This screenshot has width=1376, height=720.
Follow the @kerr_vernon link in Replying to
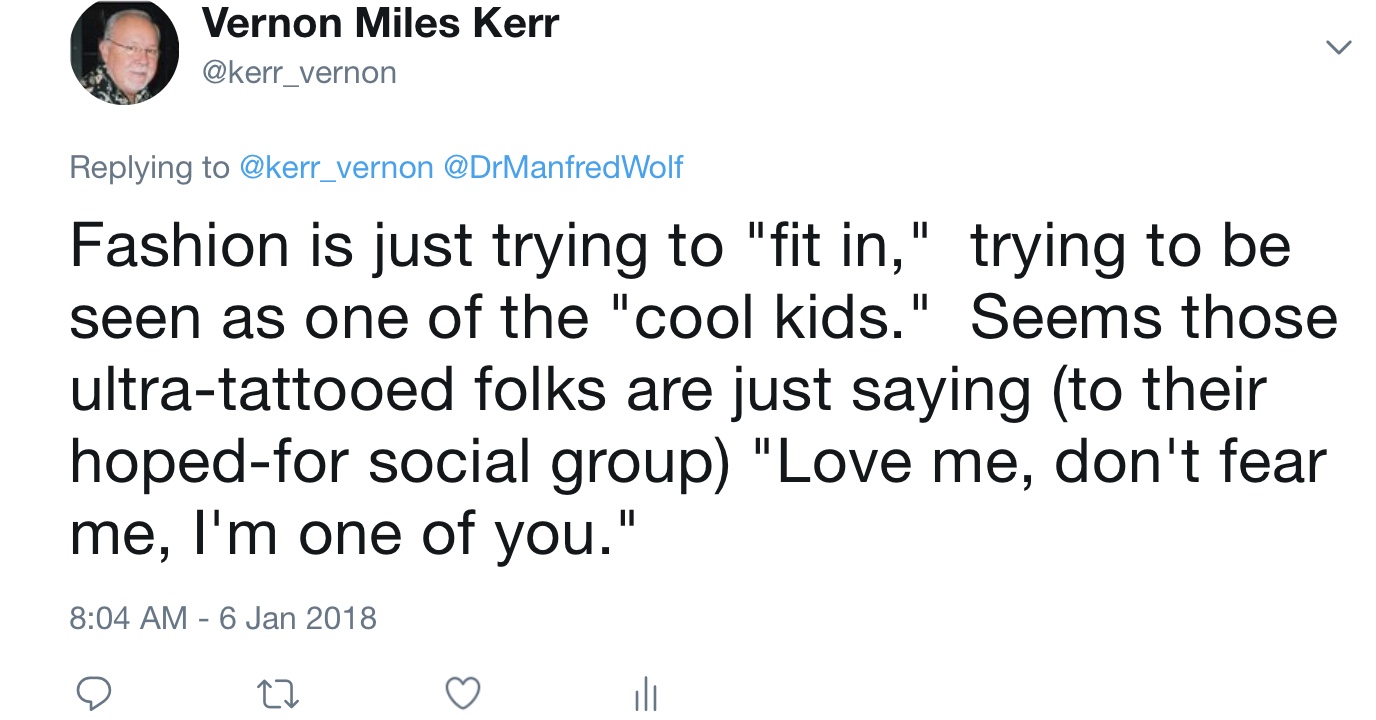coord(336,167)
